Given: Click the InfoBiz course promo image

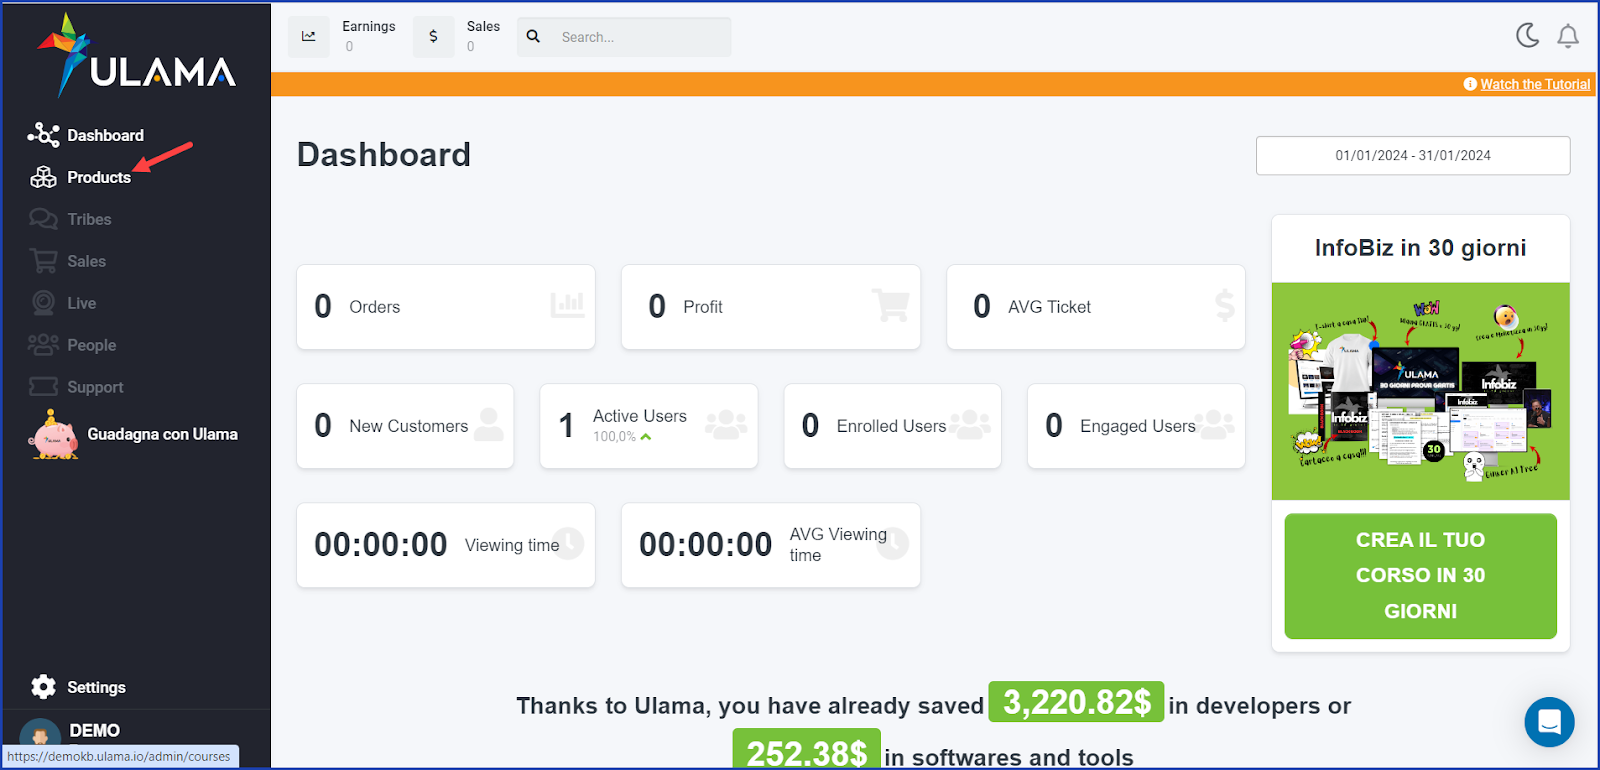Looking at the screenshot, I should (1420, 391).
